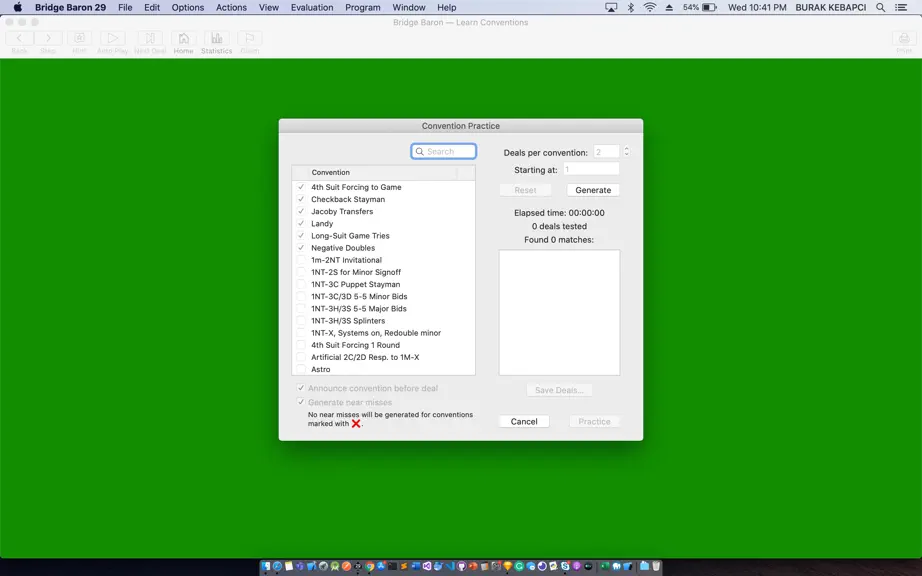Uncheck Jacoby Transfers convention
922x576 pixels.
[301, 211]
